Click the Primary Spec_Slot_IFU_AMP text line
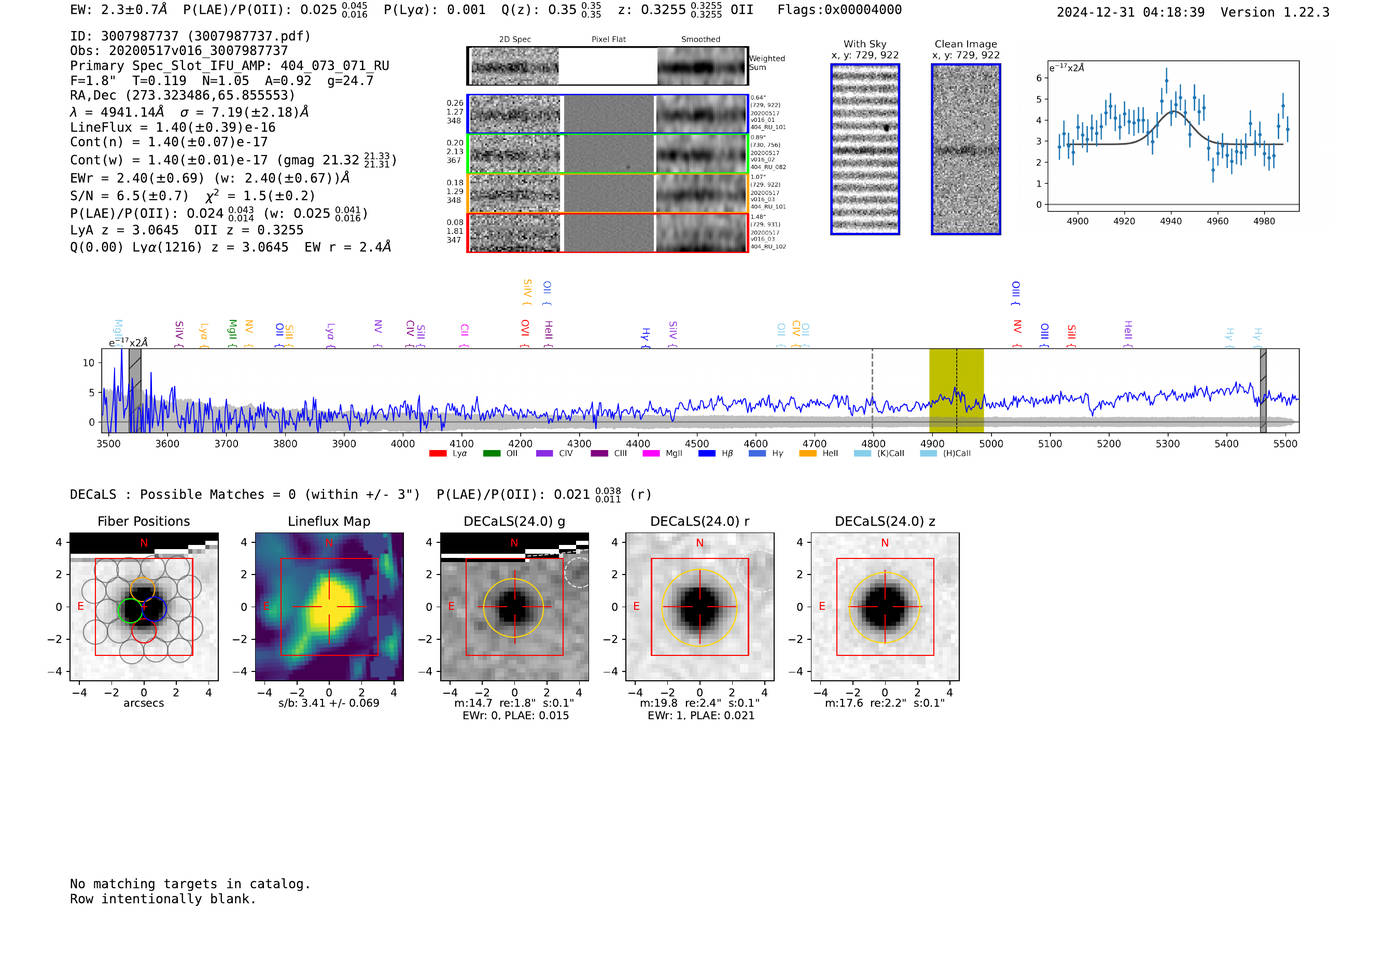The width and height of the screenshot is (1400, 953). tap(230, 66)
